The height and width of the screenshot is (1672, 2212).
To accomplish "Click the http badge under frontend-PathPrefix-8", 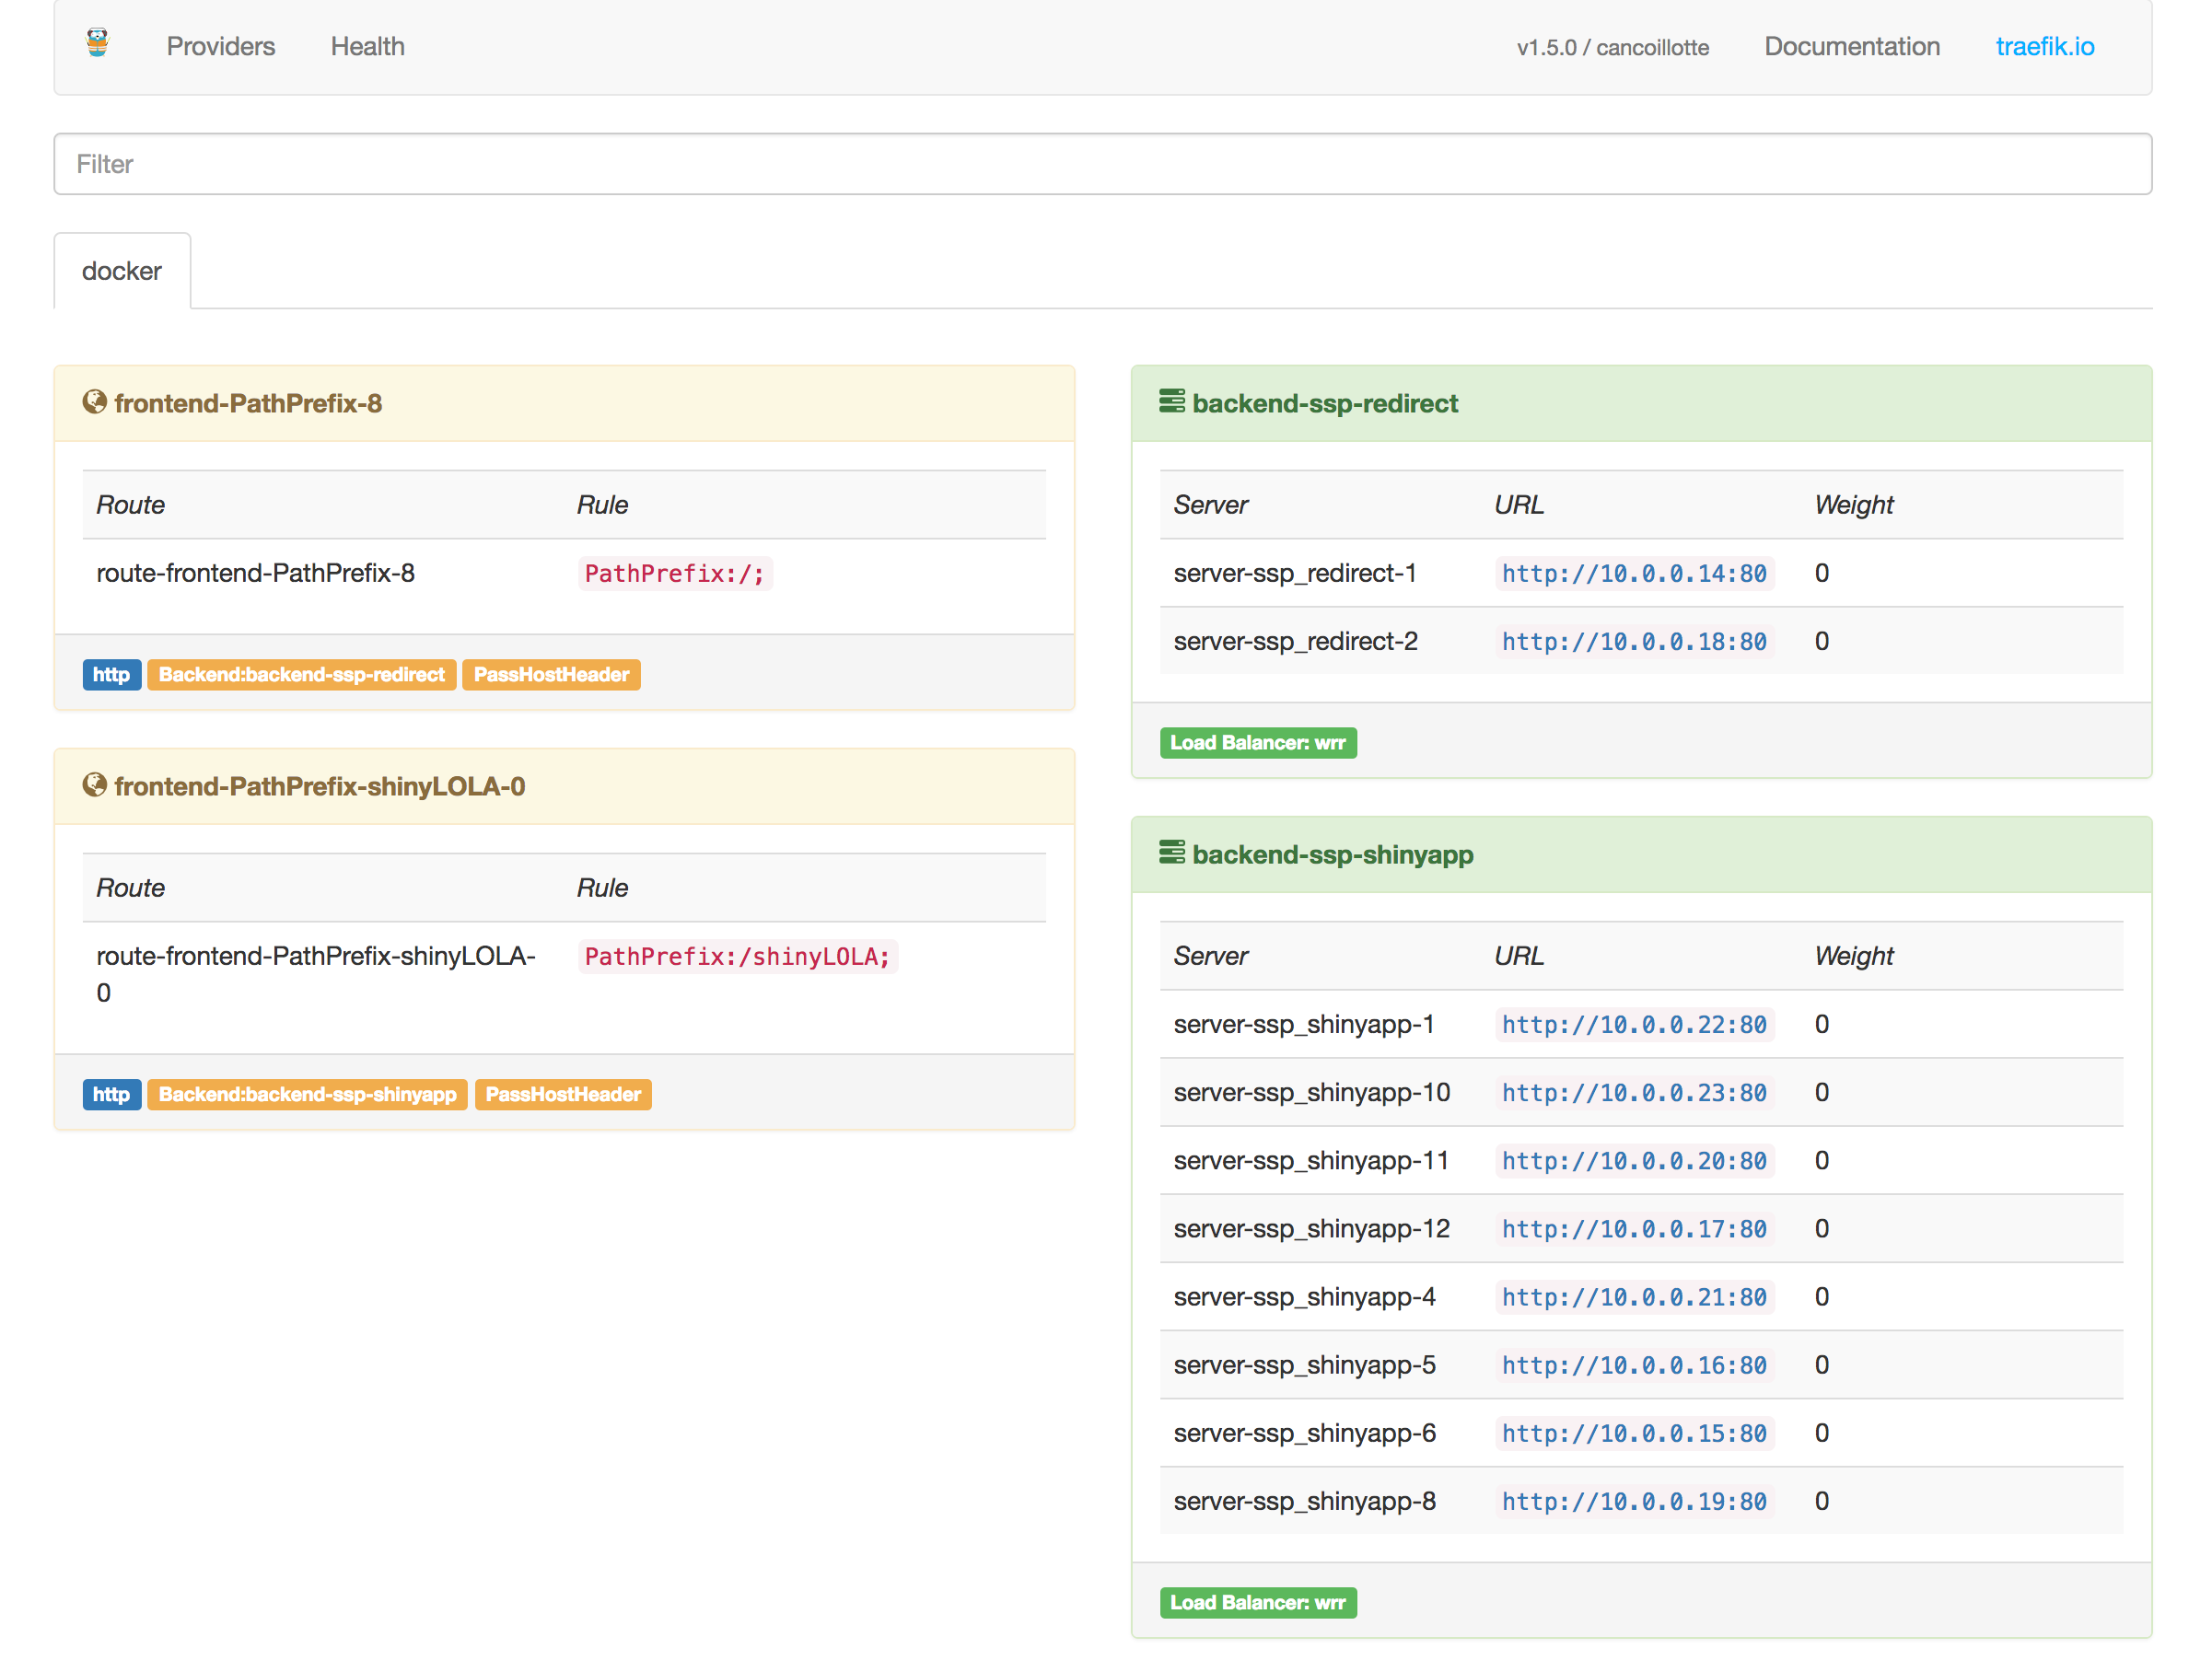I will 111,674.
